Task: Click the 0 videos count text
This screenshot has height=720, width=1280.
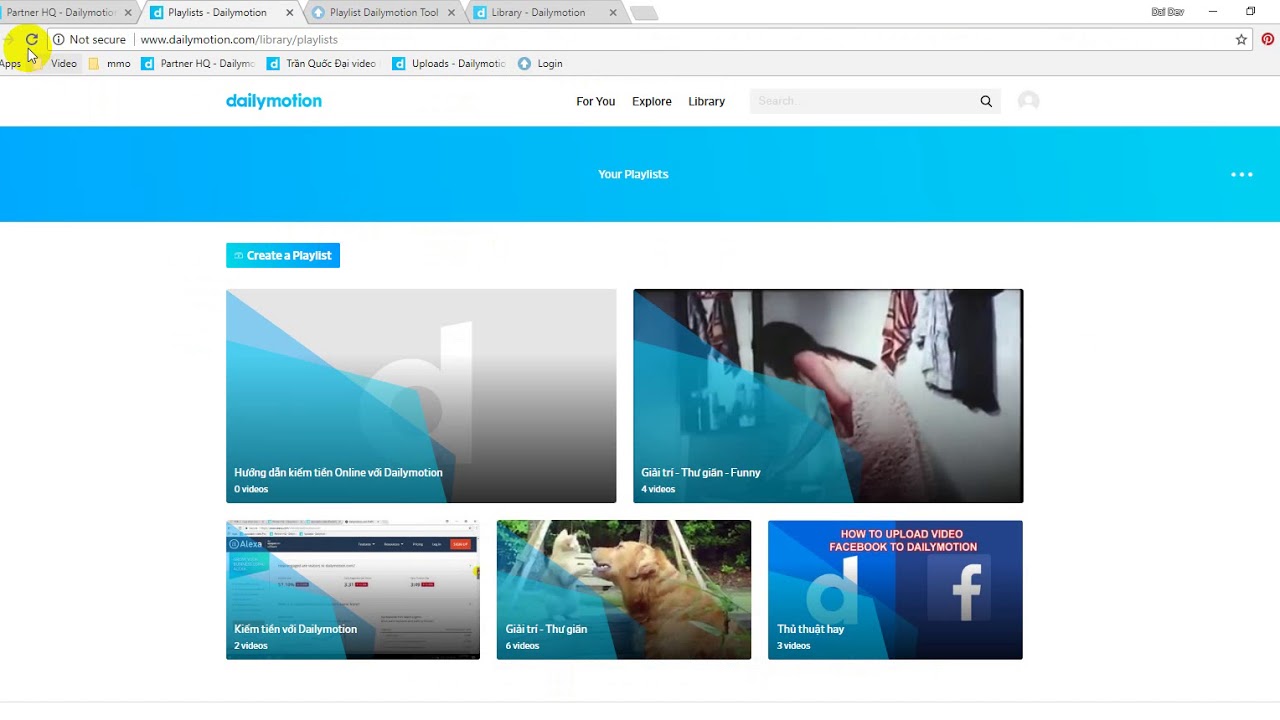Action: [251, 489]
